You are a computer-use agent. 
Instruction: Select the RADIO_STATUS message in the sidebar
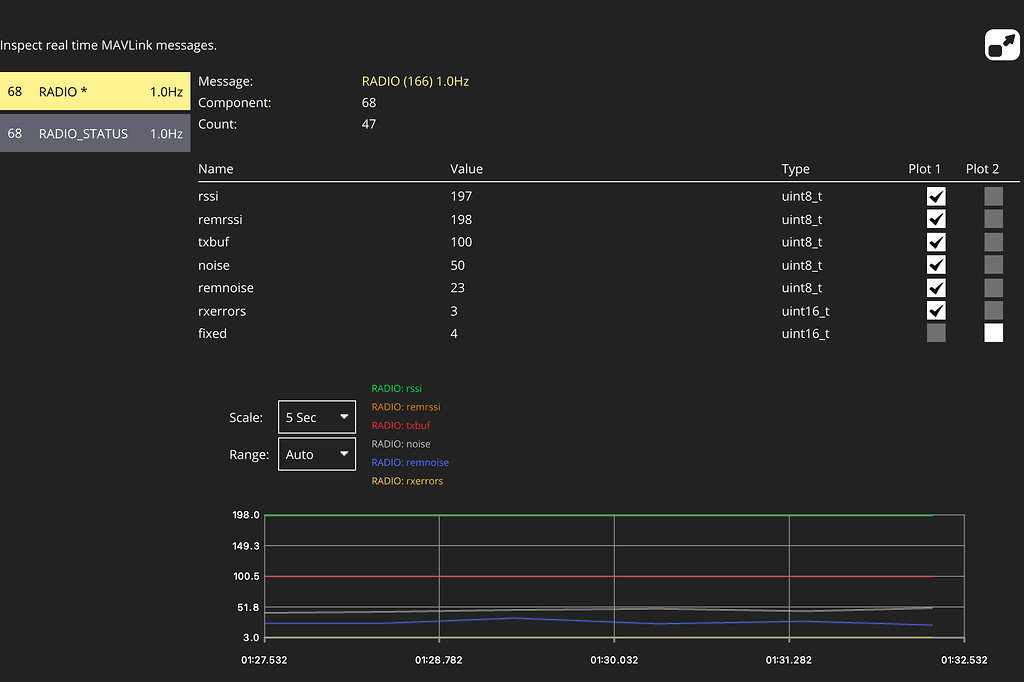(95, 133)
